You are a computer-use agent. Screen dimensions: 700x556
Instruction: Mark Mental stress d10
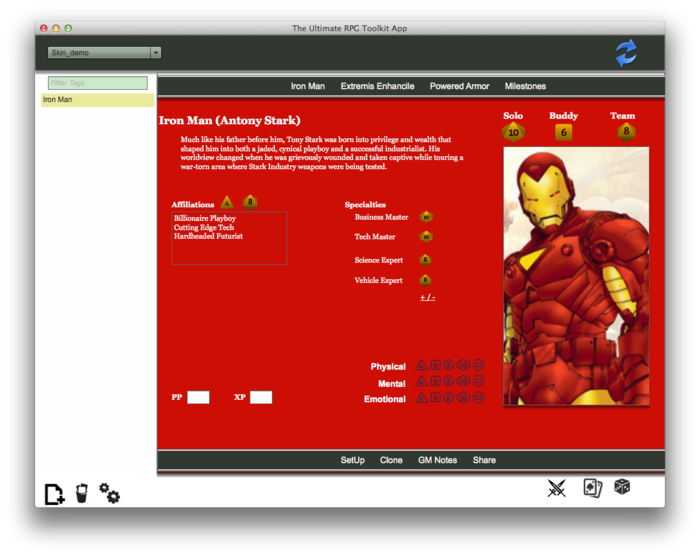pos(463,381)
